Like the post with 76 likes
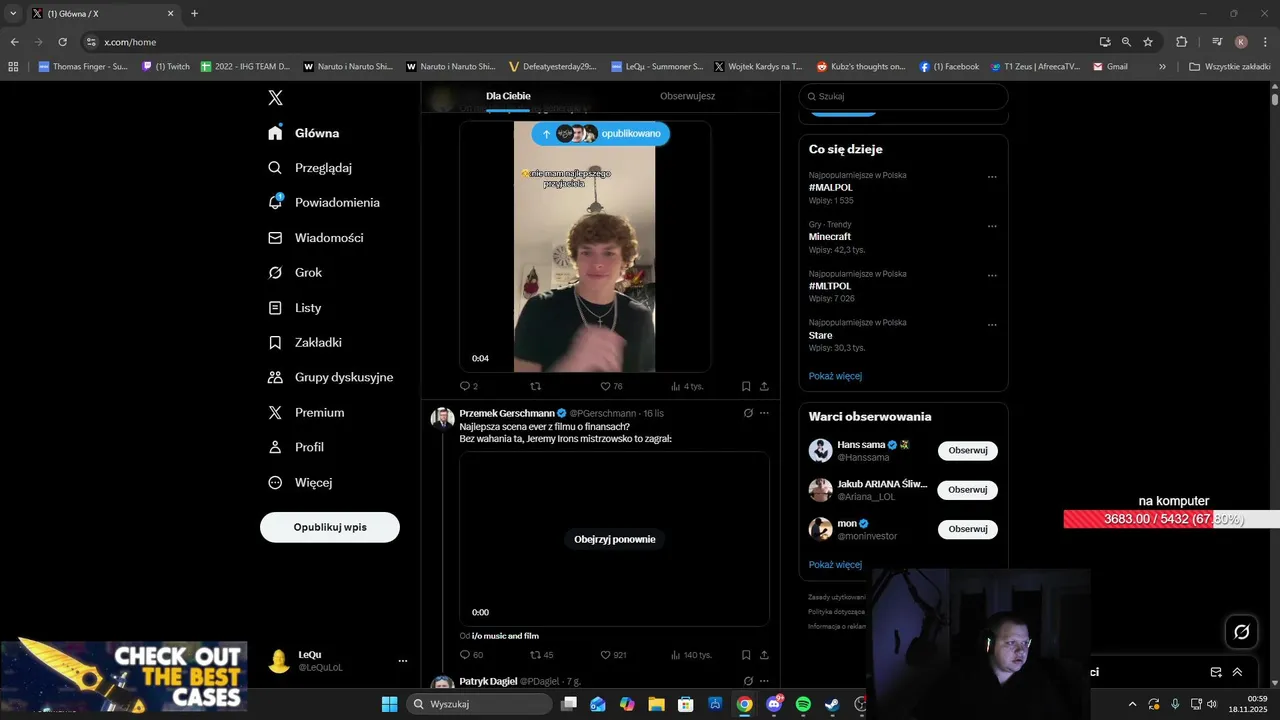This screenshot has width=1280, height=720. click(611, 386)
